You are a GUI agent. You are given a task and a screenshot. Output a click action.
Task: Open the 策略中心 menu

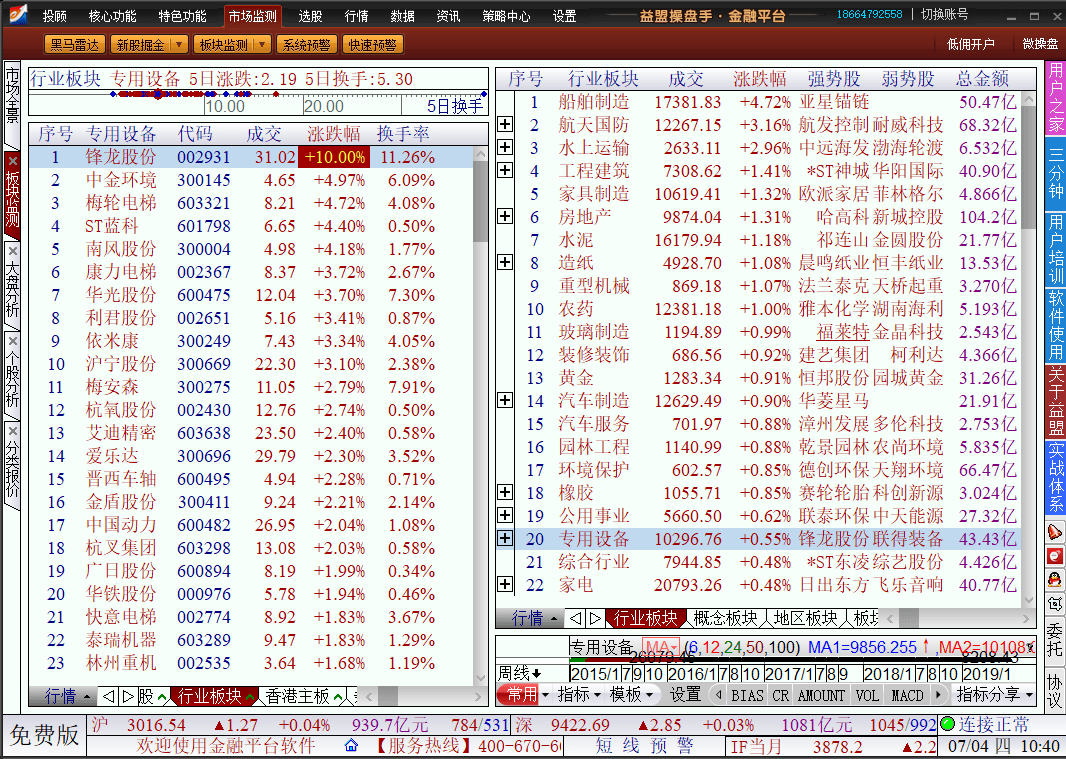(x=506, y=16)
